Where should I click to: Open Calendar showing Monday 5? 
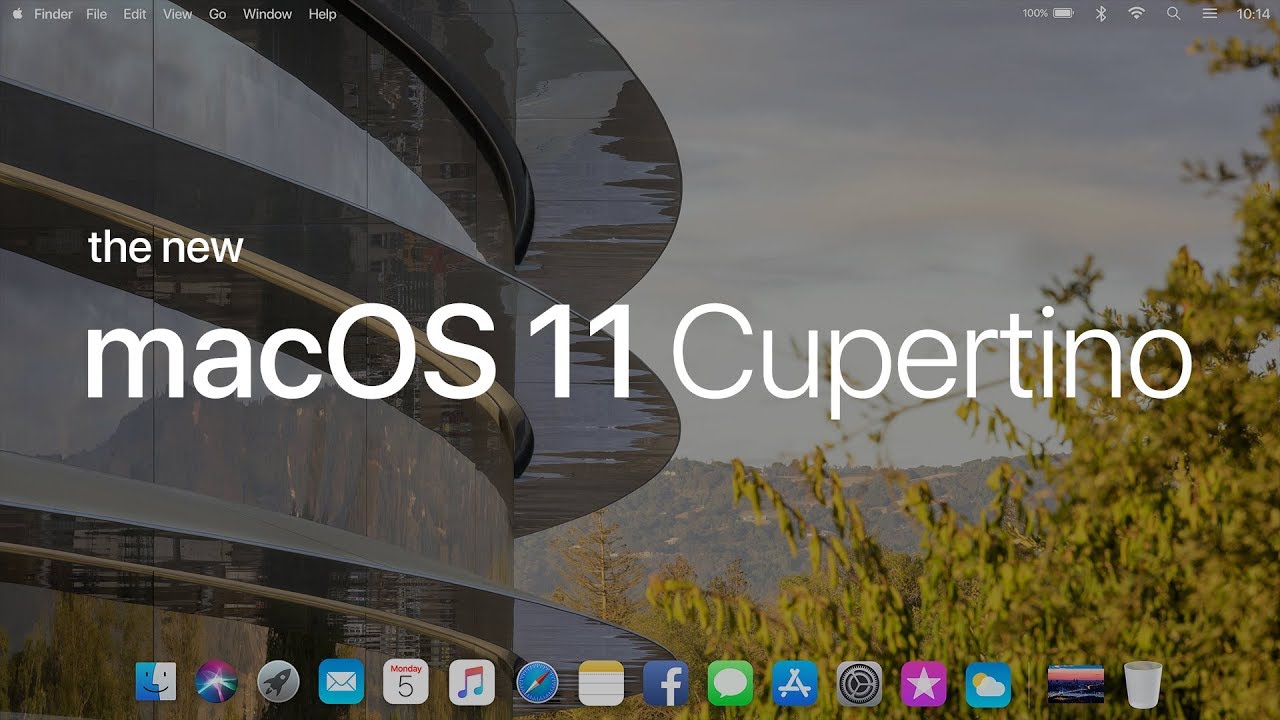tap(406, 683)
